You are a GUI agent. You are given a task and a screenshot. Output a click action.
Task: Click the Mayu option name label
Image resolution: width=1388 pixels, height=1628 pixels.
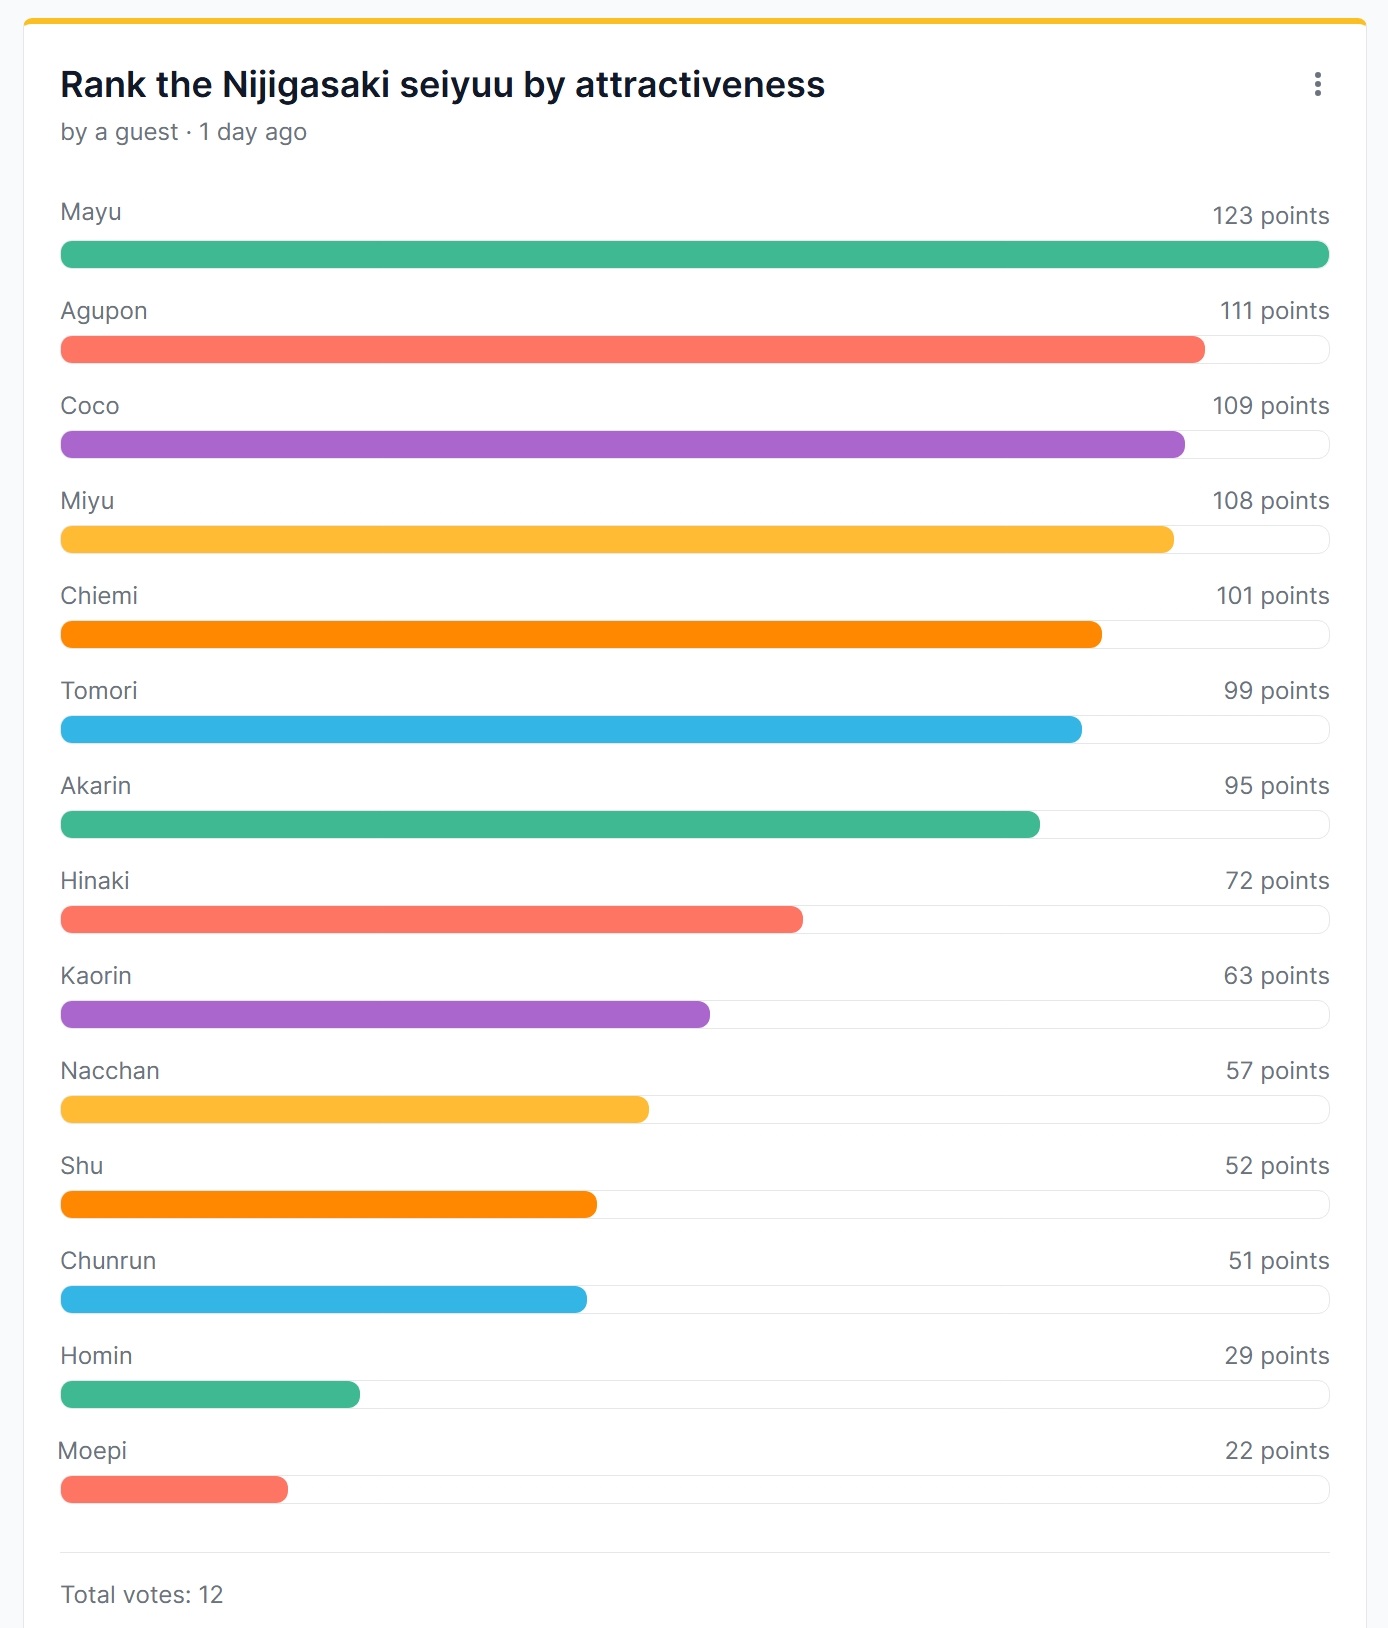click(x=91, y=212)
